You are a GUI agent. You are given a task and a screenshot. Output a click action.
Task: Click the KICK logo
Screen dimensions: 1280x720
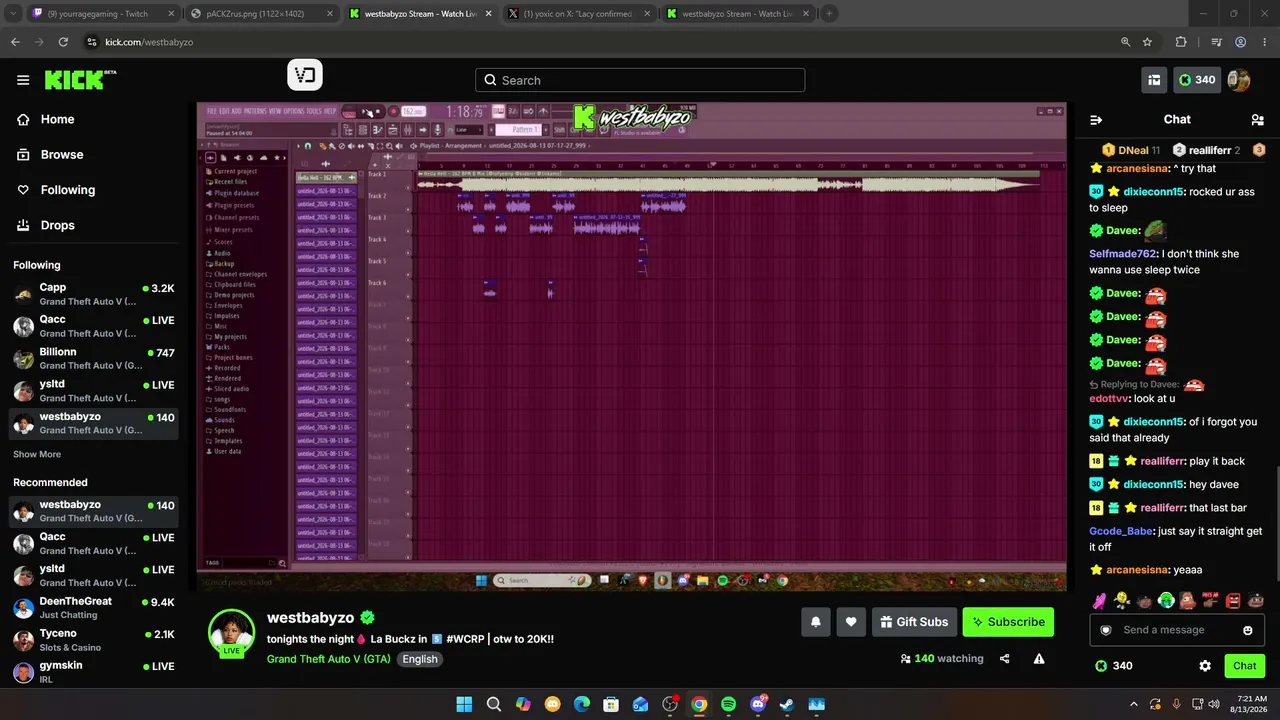81,80
